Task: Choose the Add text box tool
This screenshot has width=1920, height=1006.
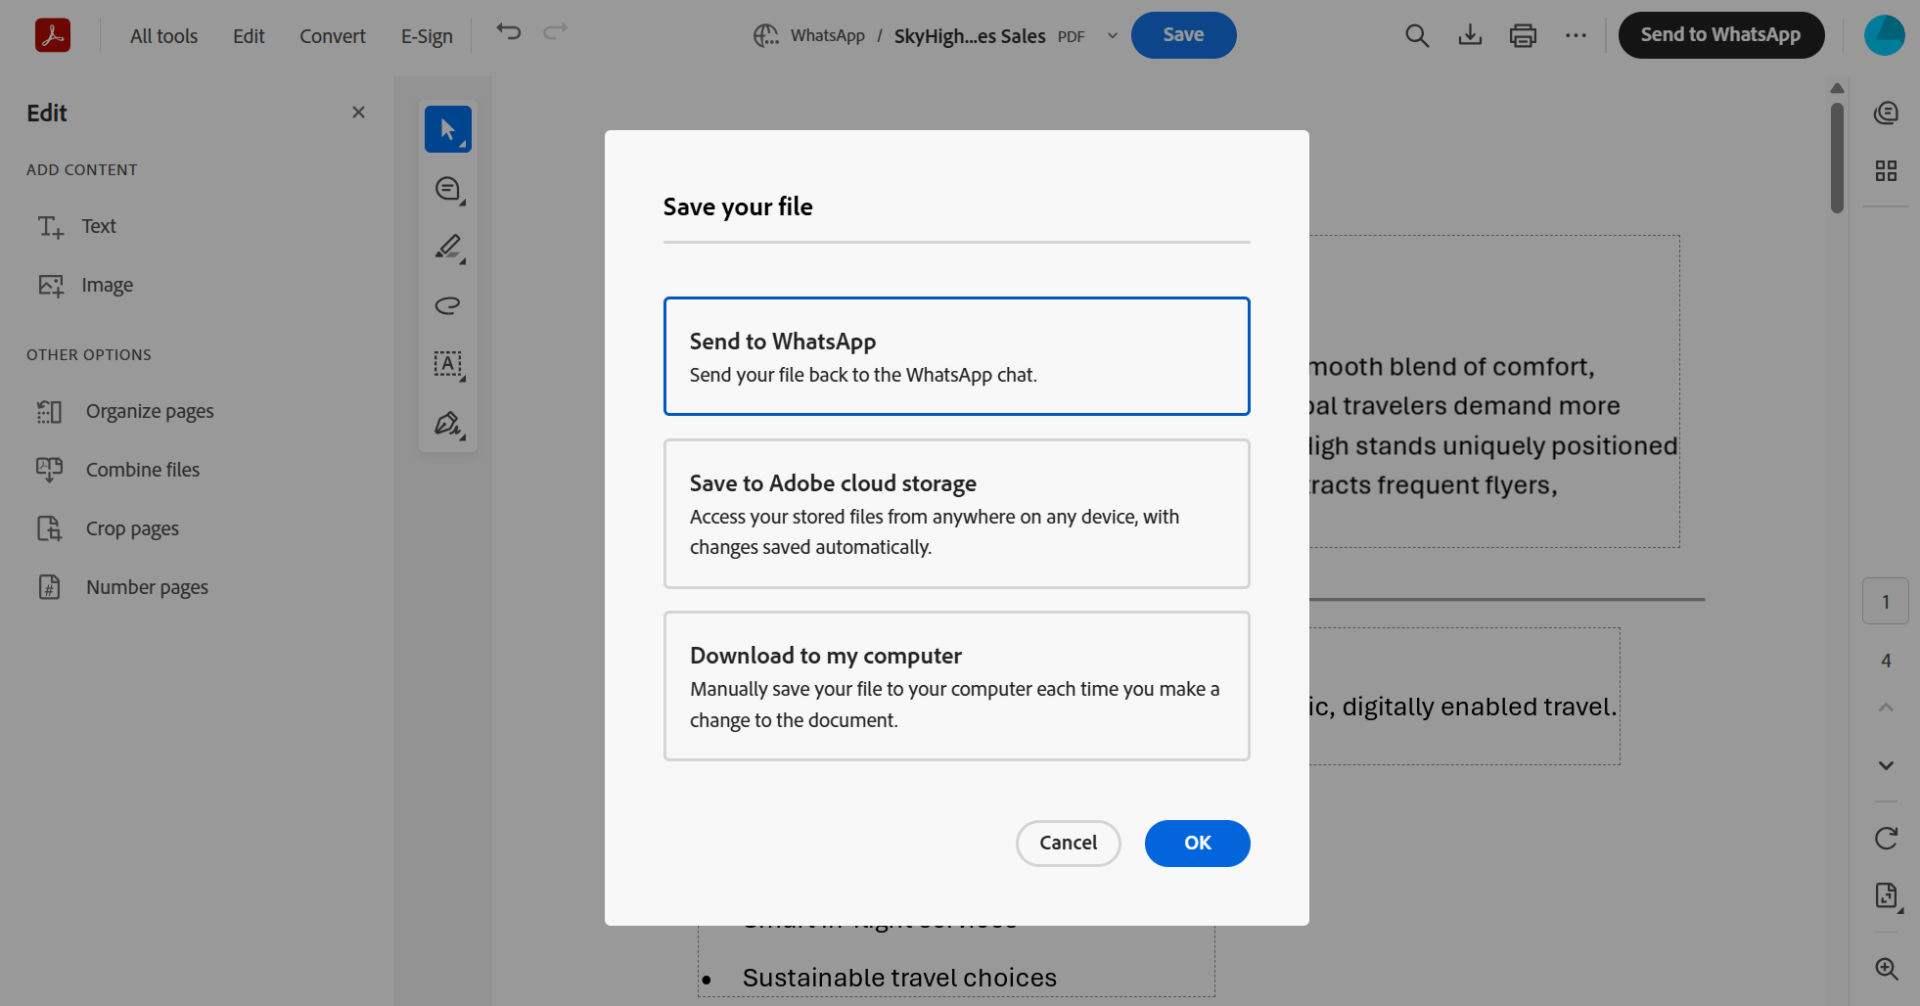Action: click(x=447, y=365)
